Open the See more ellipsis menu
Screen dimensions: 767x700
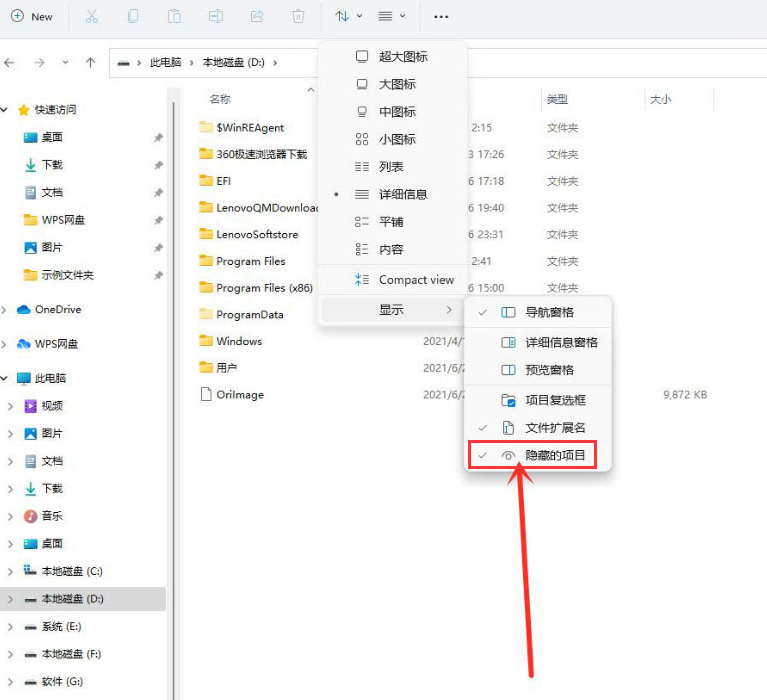(x=441, y=17)
